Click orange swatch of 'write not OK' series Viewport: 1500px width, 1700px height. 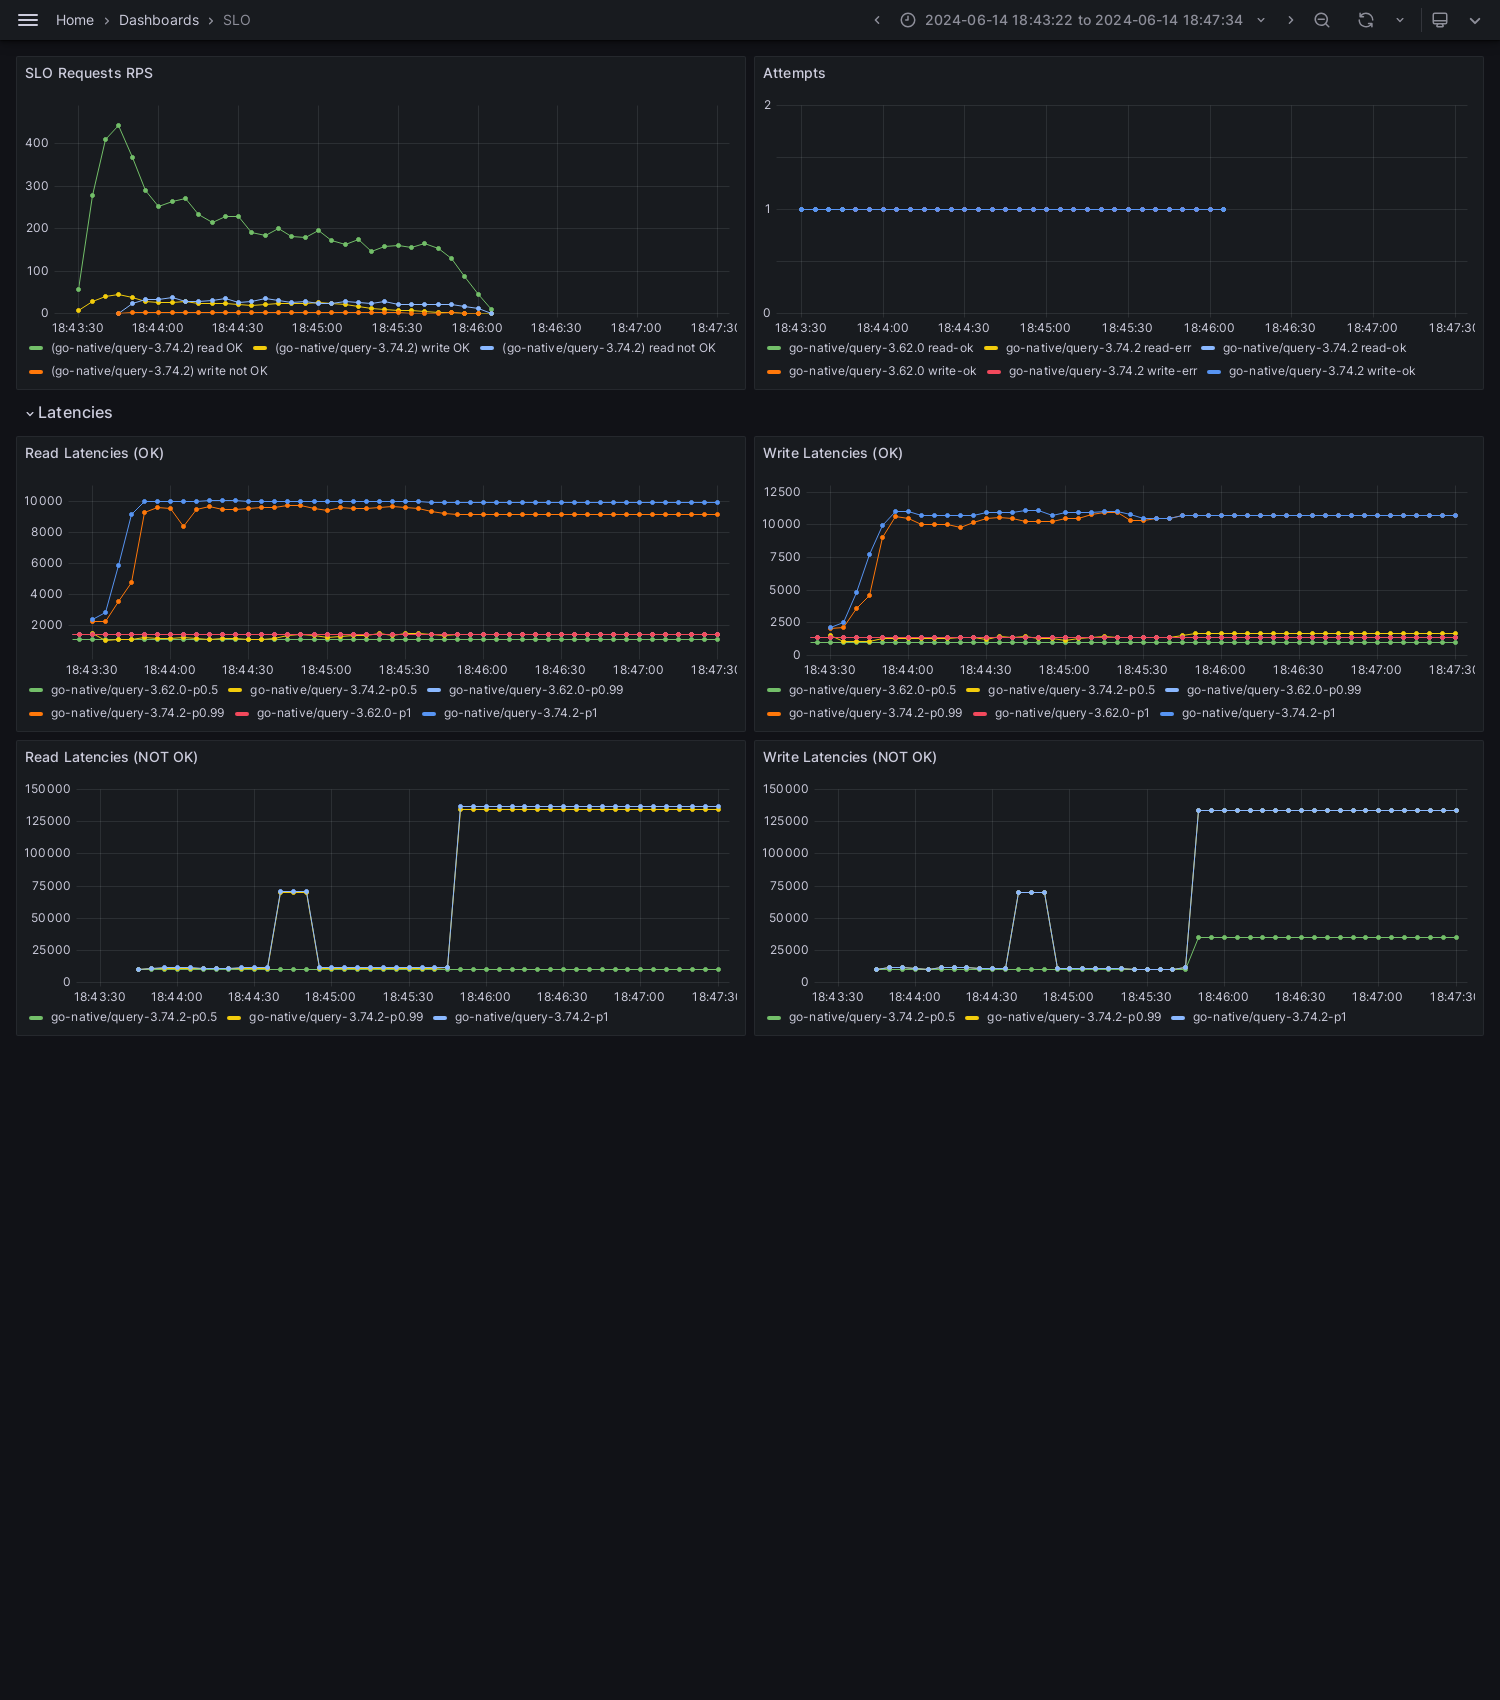tap(36, 371)
